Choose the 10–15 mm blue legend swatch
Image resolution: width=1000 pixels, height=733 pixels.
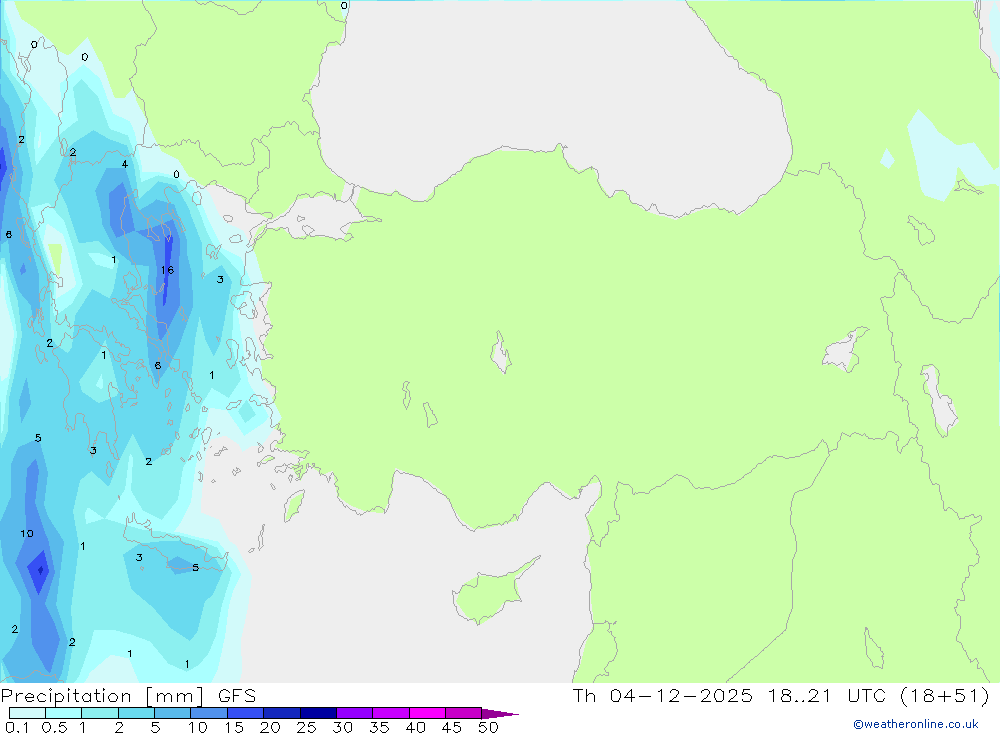coord(209,713)
